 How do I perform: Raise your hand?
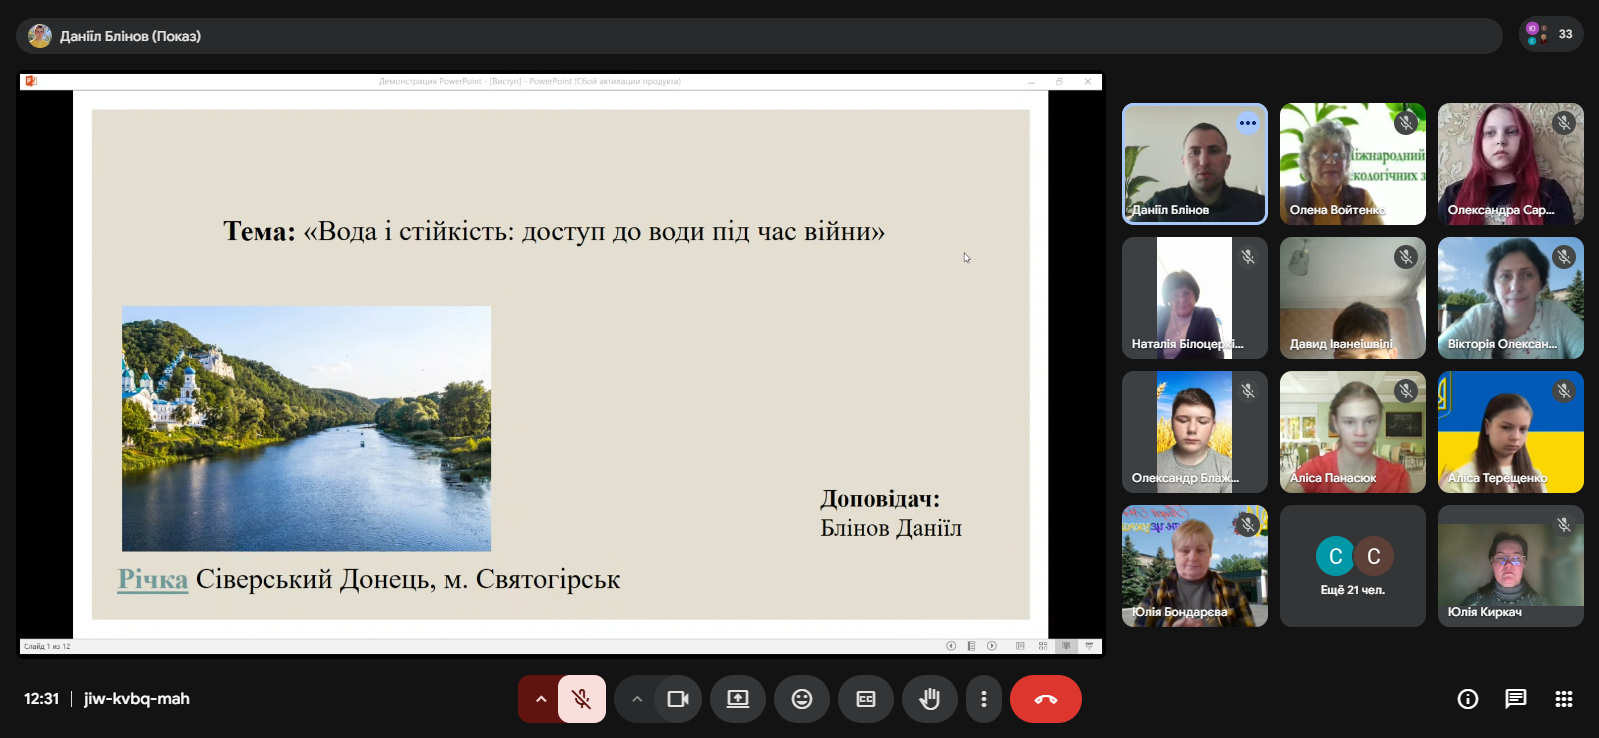pyautogui.click(x=930, y=699)
